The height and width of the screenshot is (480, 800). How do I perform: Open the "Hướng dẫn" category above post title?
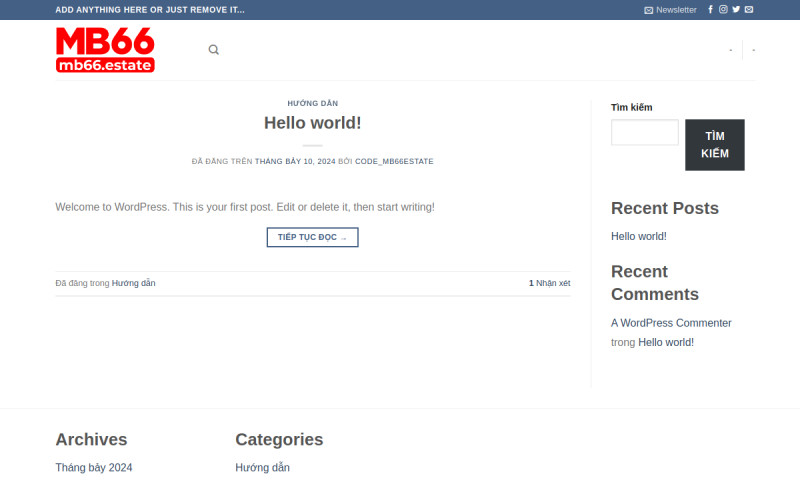pyautogui.click(x=312, y=103)
